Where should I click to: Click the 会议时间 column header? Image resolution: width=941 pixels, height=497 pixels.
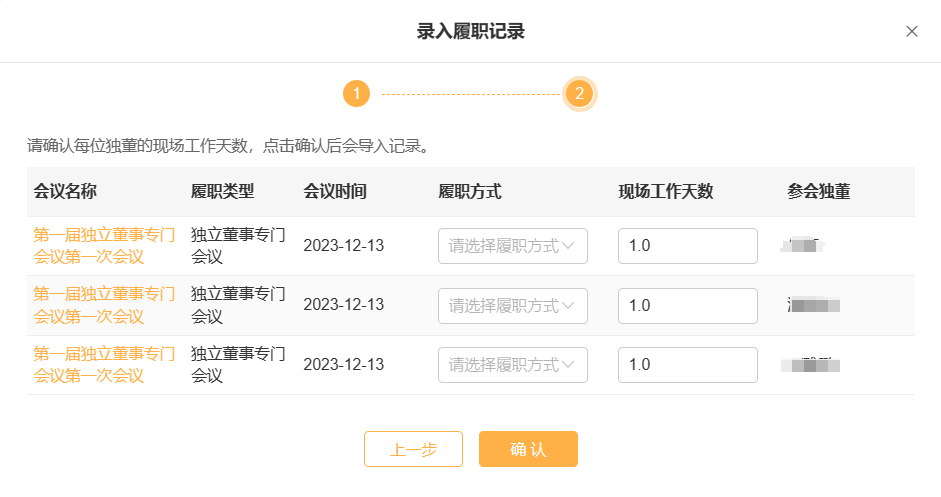[334, 192]
